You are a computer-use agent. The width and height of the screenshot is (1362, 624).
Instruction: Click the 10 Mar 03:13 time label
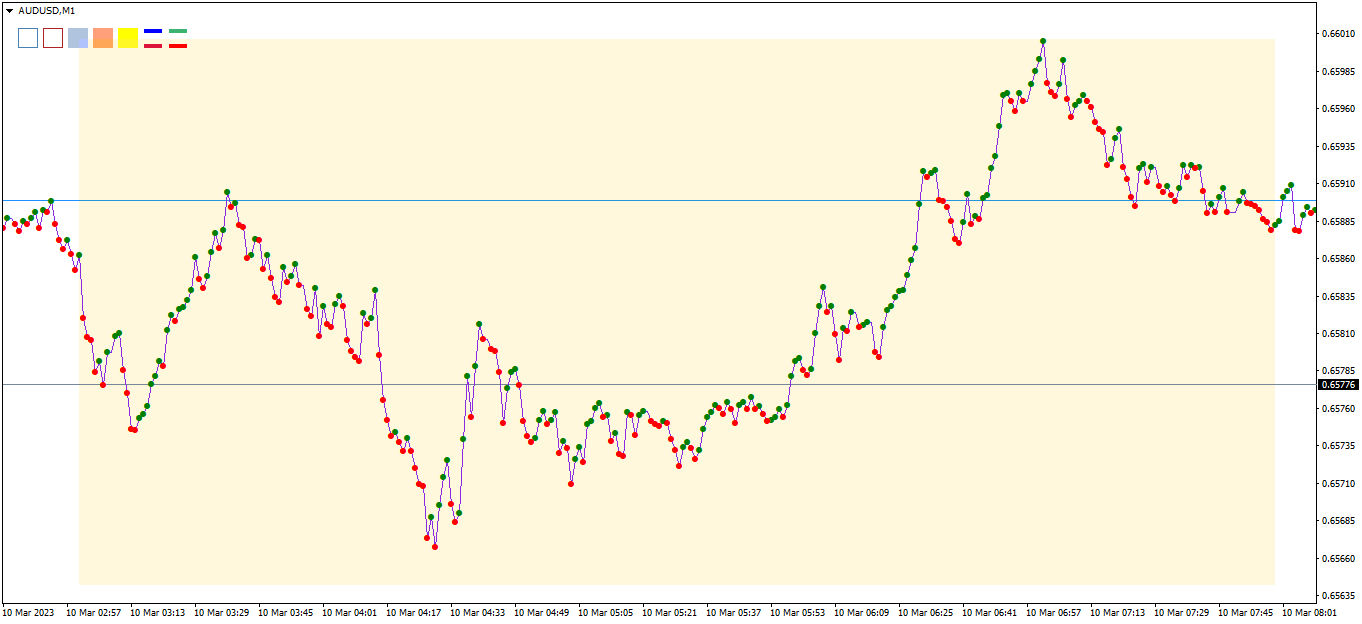click(158, 612)
